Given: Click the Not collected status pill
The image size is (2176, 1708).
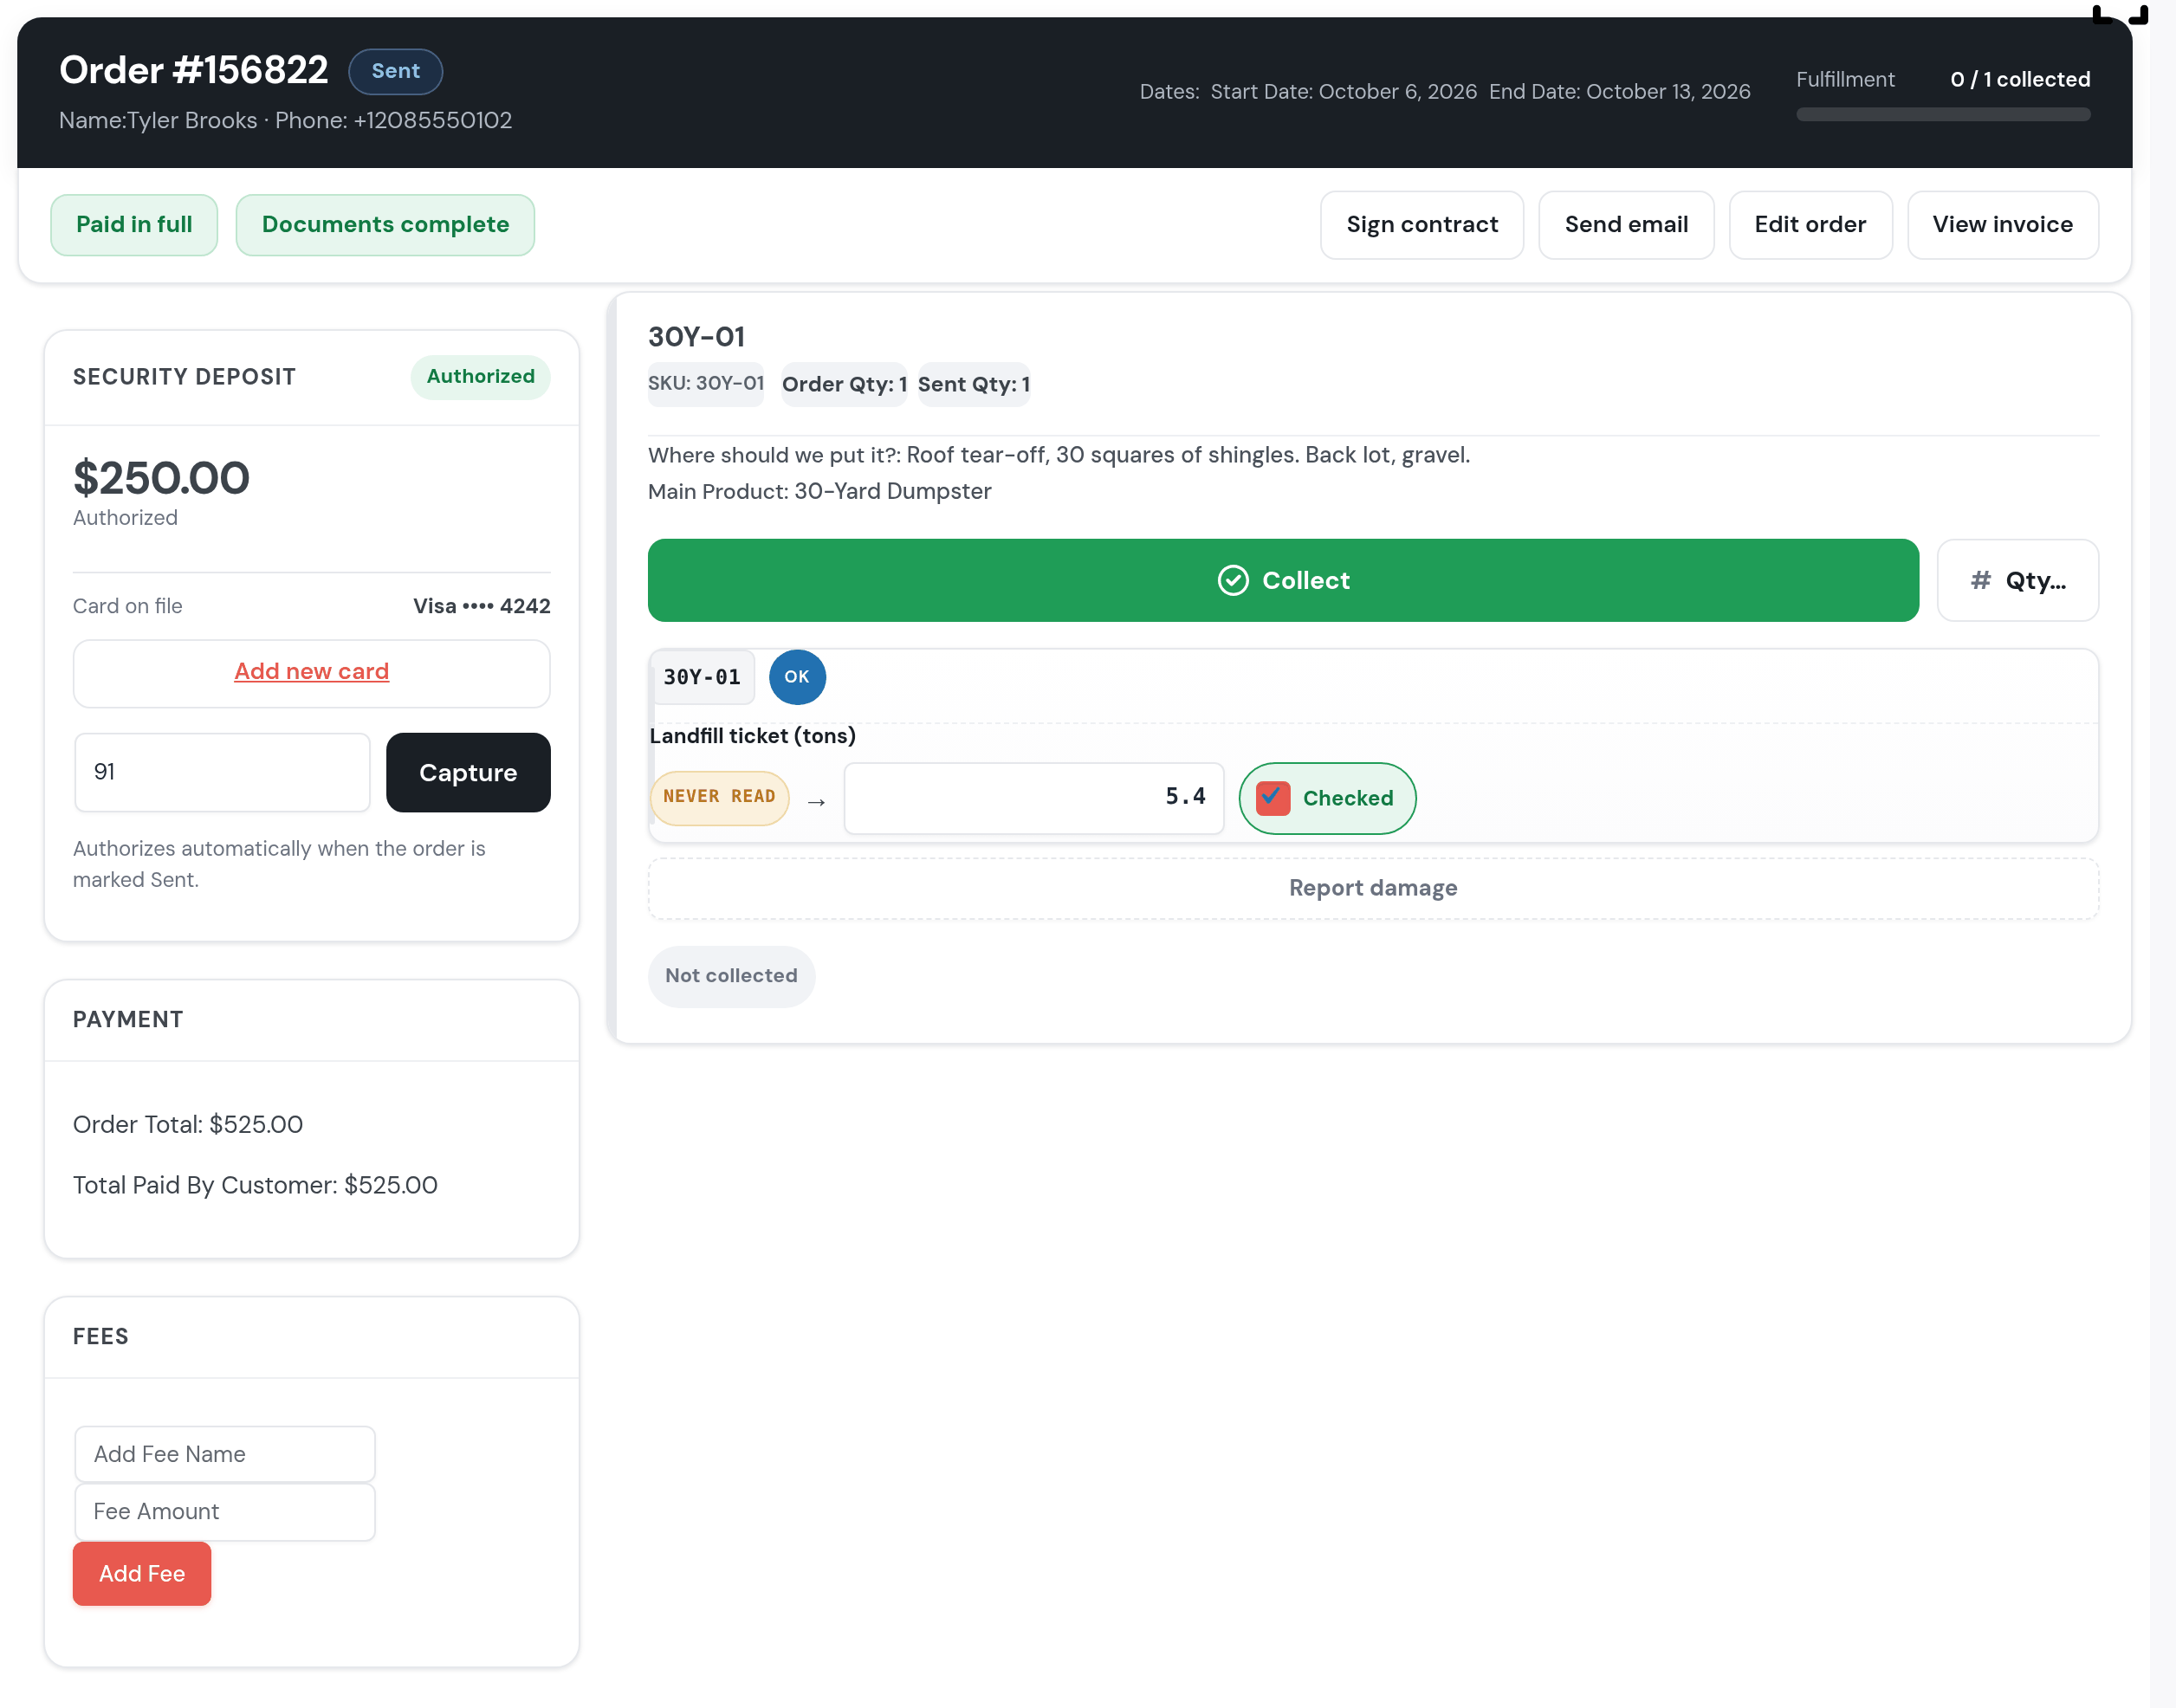Looking at the screenshot, I should tap(731, 975).
